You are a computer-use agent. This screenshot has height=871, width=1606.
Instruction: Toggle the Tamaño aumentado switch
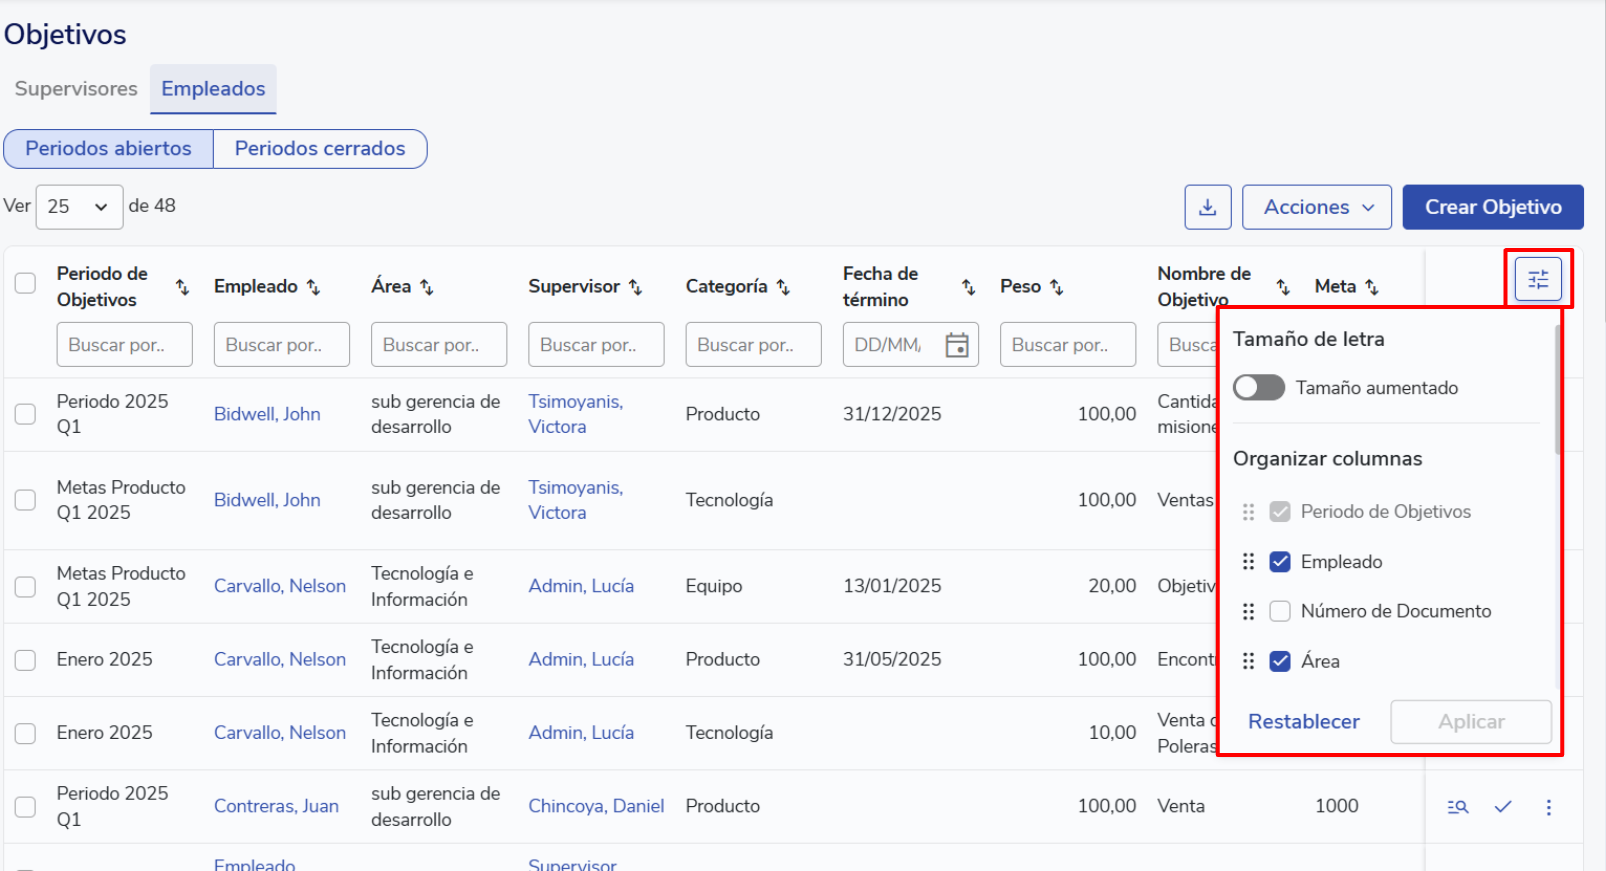tap(1258, 388)
